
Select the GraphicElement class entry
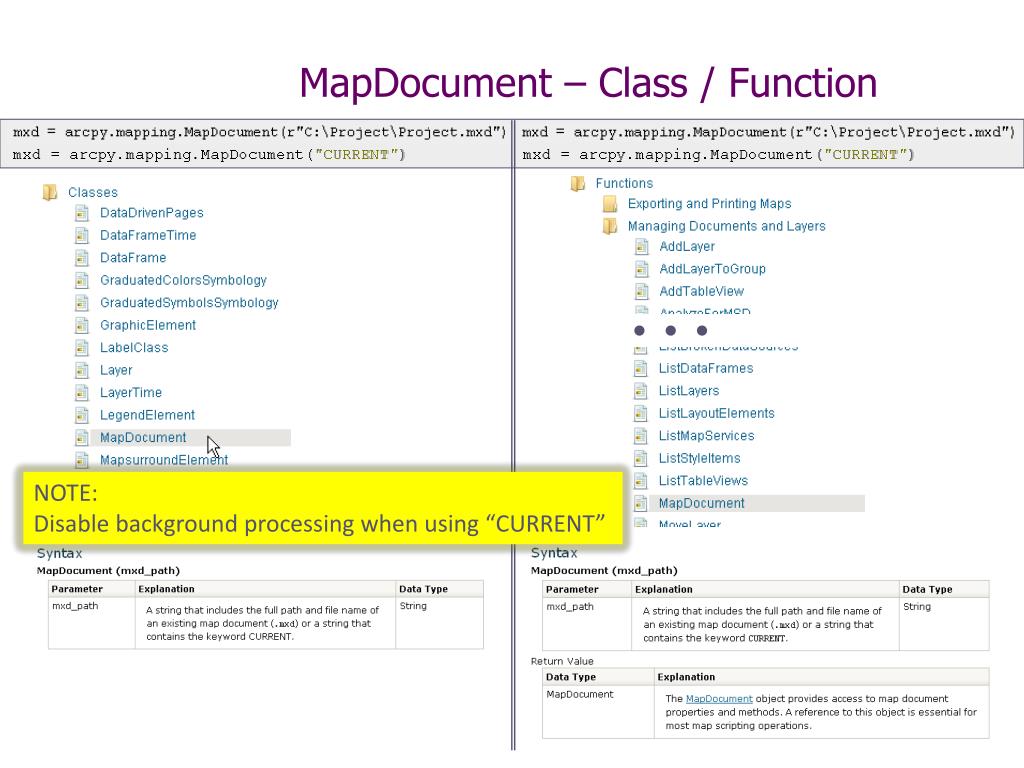pos(148,325)
